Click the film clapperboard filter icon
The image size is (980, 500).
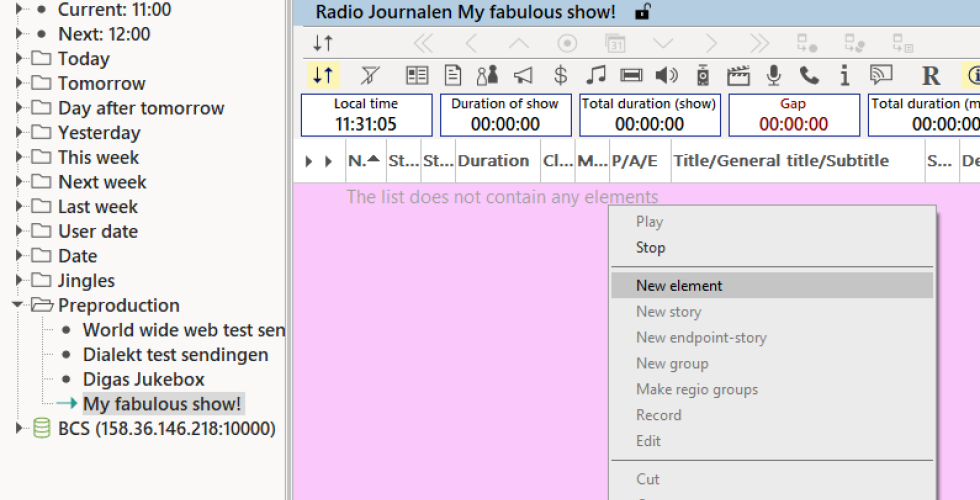[738, 75]
